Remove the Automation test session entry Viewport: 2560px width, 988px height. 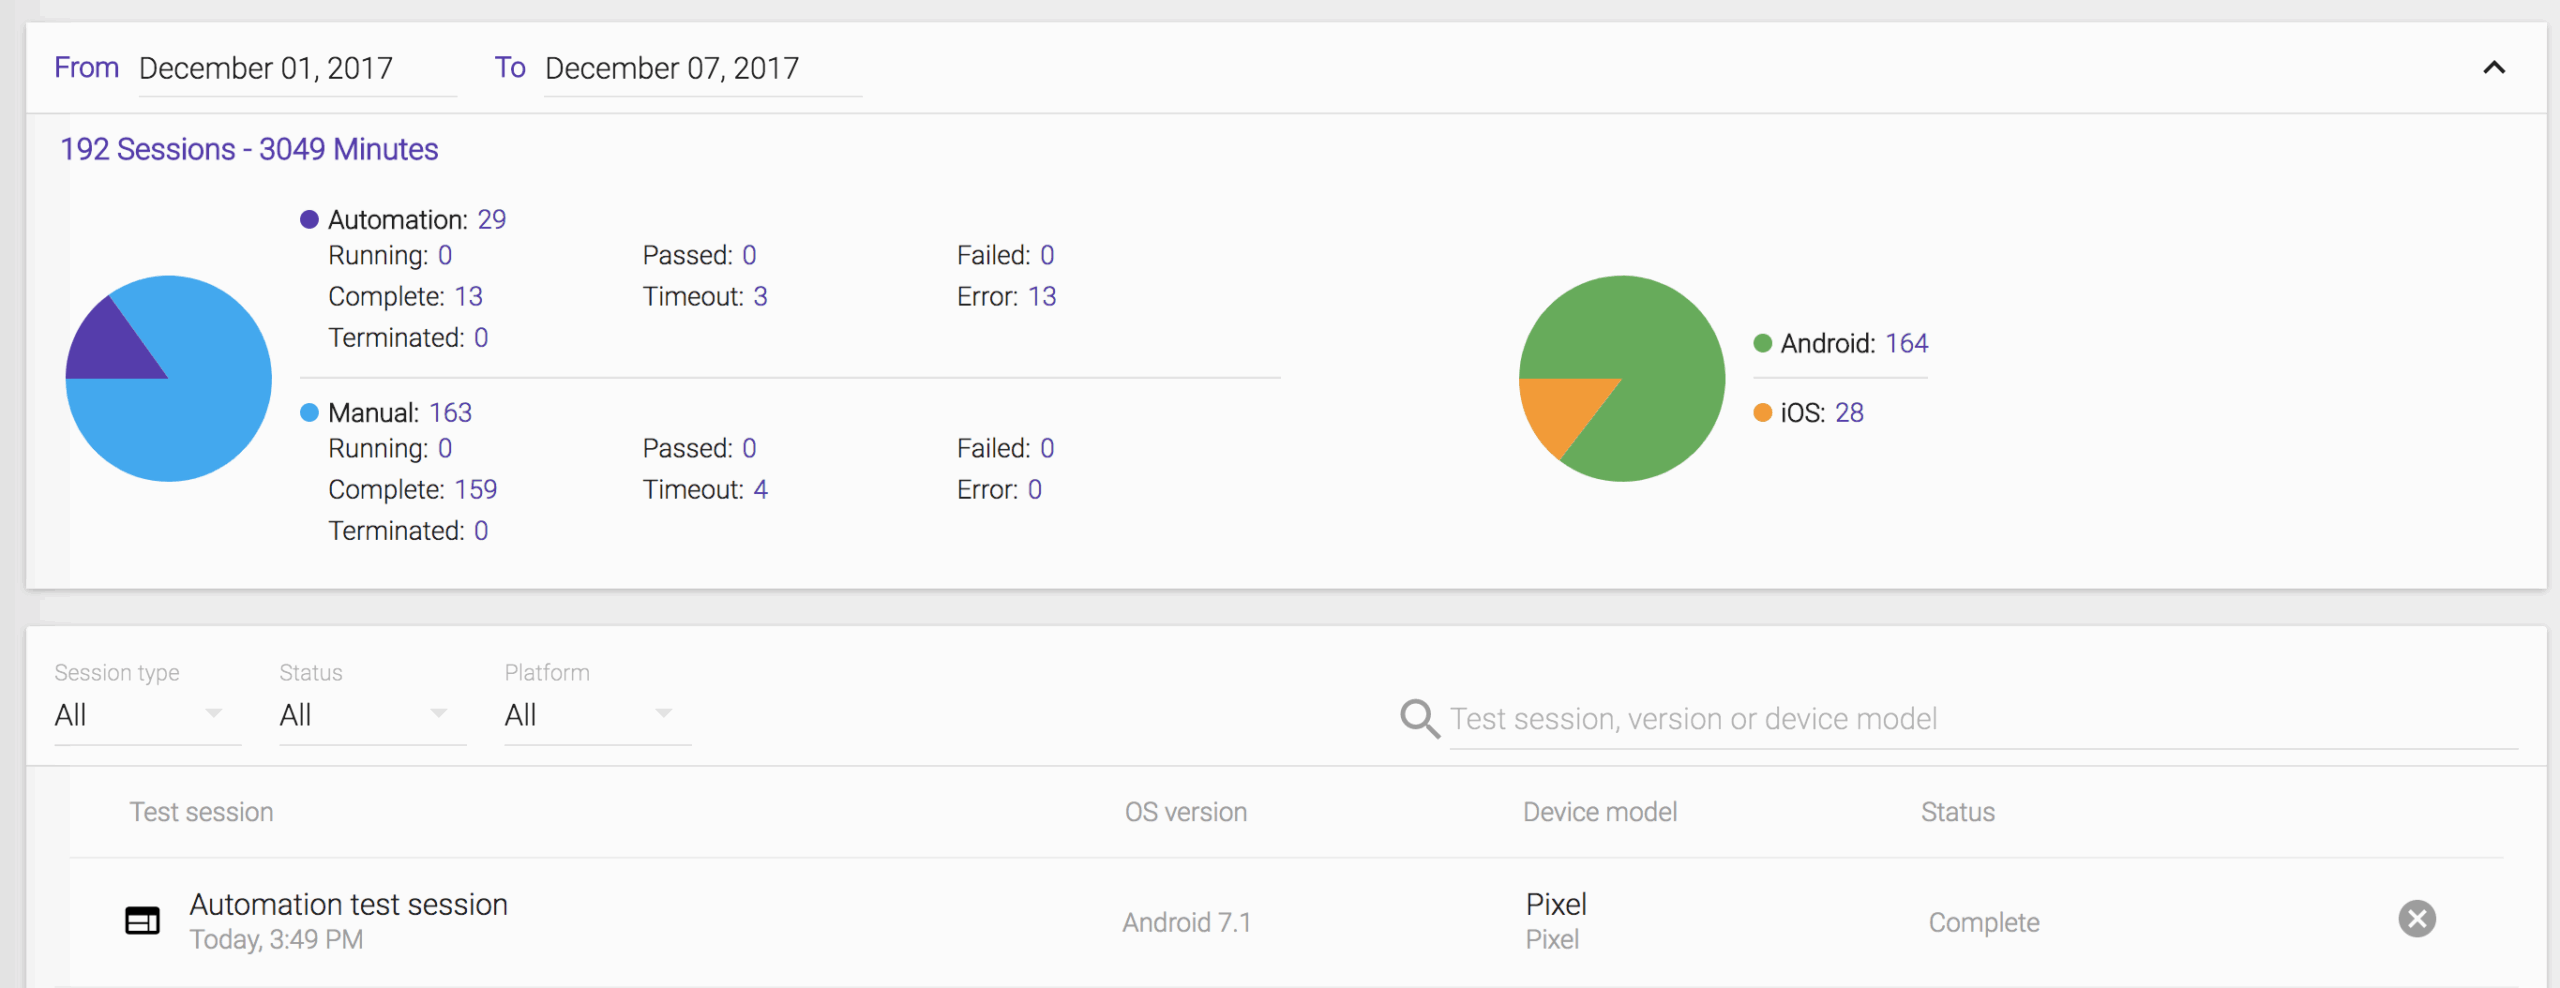(2417, 919)
